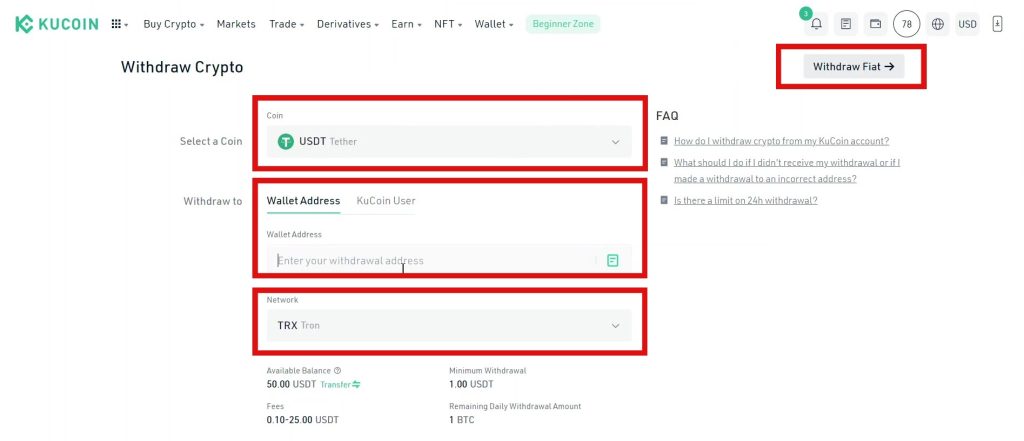Expand the Network selector showing TRX Tron
The height and width of the screenshot is (441, 1024).
tap(449, 325)
